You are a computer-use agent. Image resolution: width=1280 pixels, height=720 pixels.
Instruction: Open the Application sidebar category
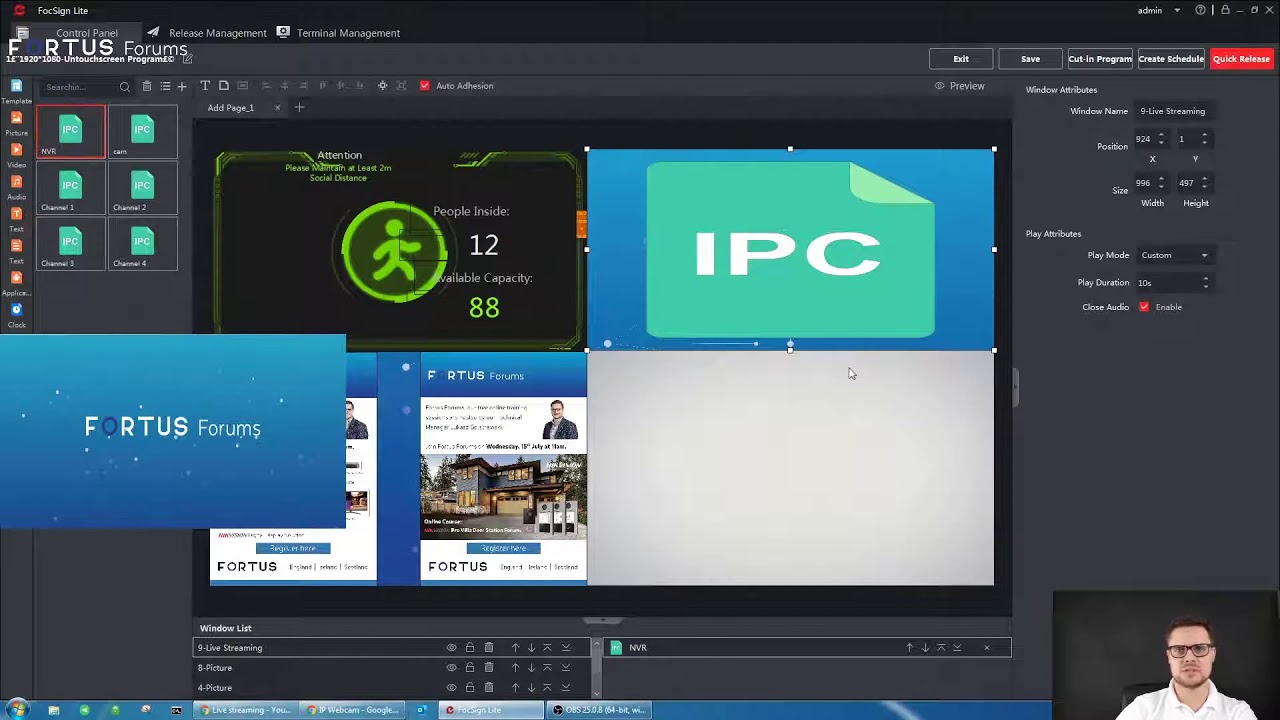[16, 284]
